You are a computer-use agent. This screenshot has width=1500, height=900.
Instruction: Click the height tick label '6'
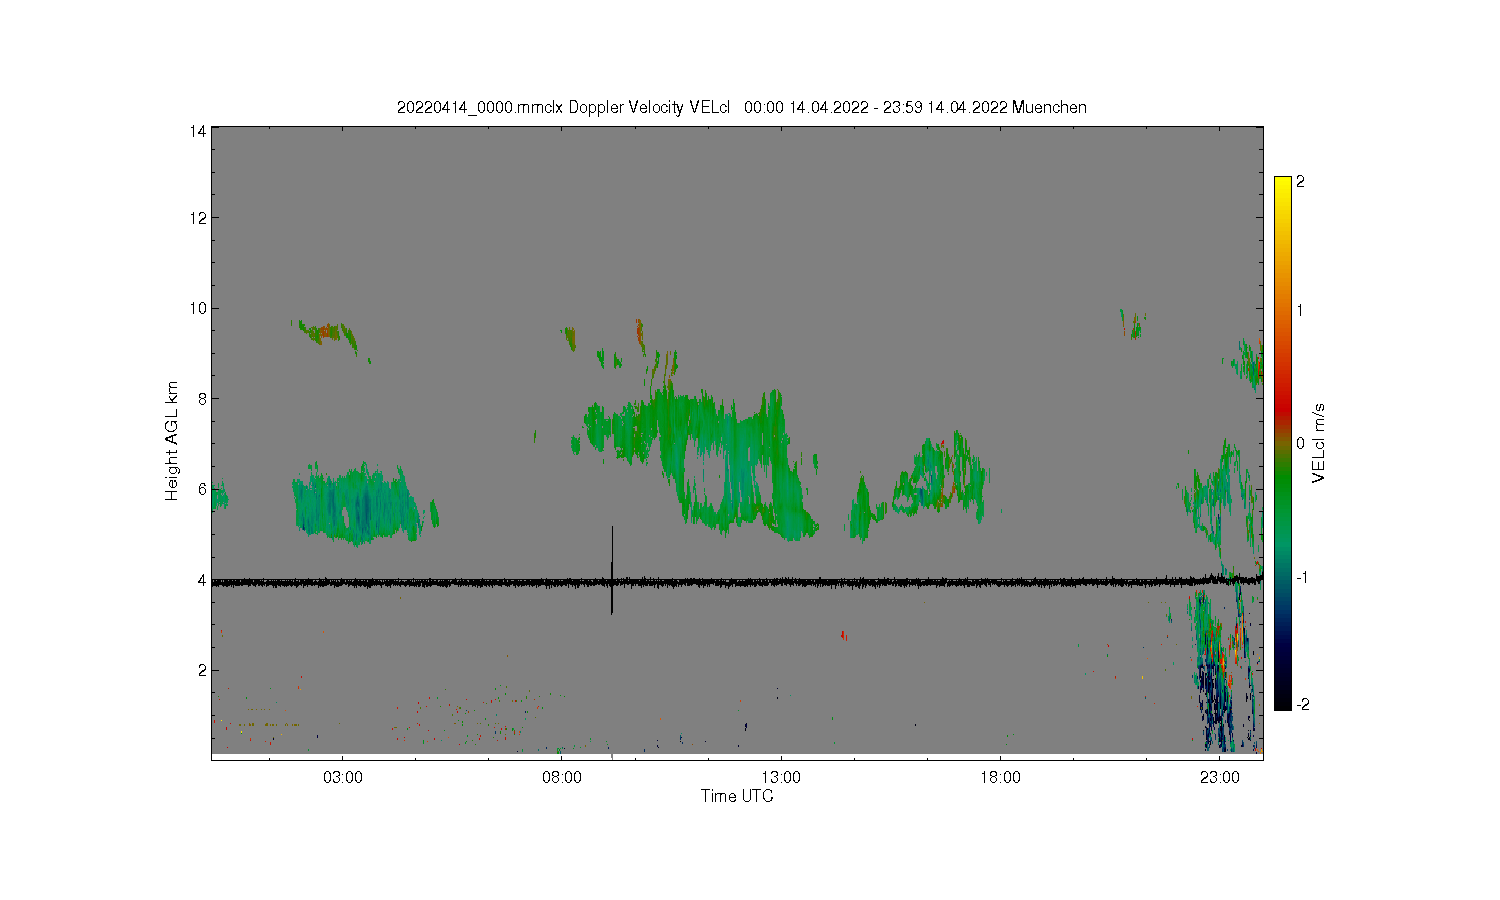tap(202, 489)
